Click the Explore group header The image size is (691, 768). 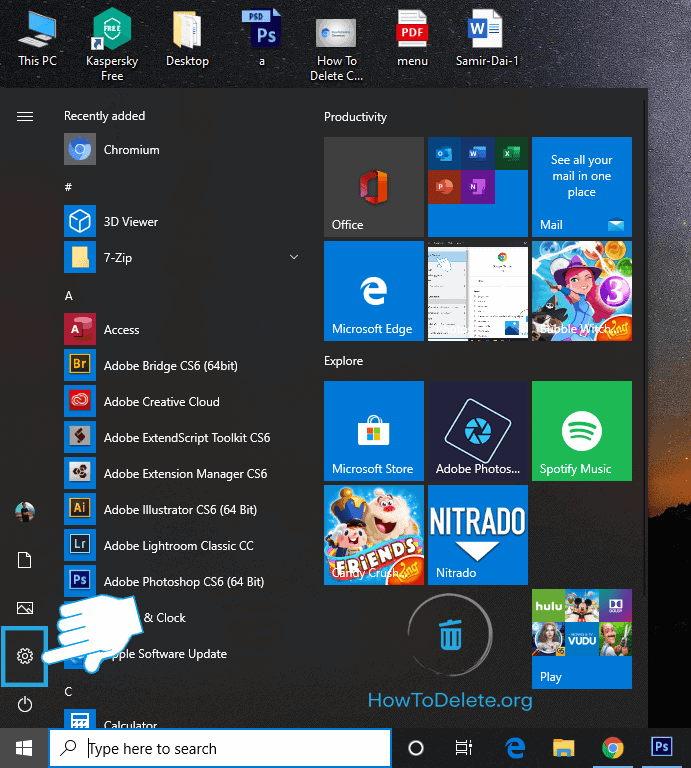[343, 361]
